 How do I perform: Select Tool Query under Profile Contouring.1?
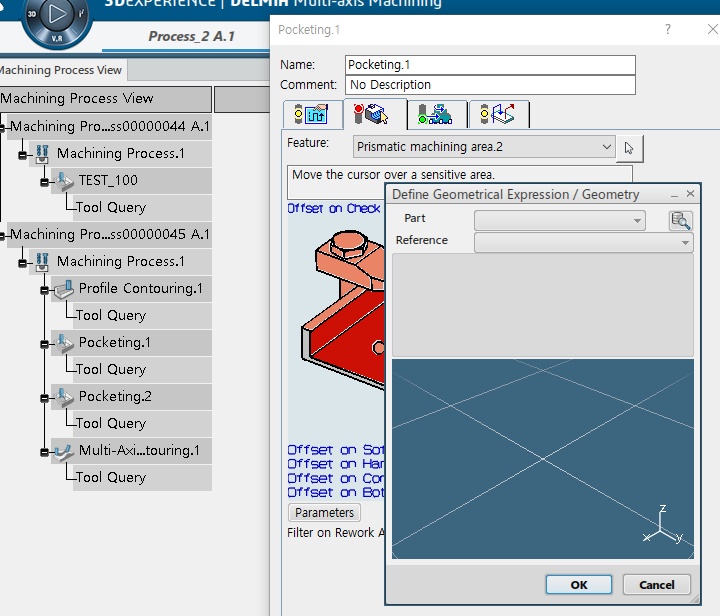pos(111,315)
